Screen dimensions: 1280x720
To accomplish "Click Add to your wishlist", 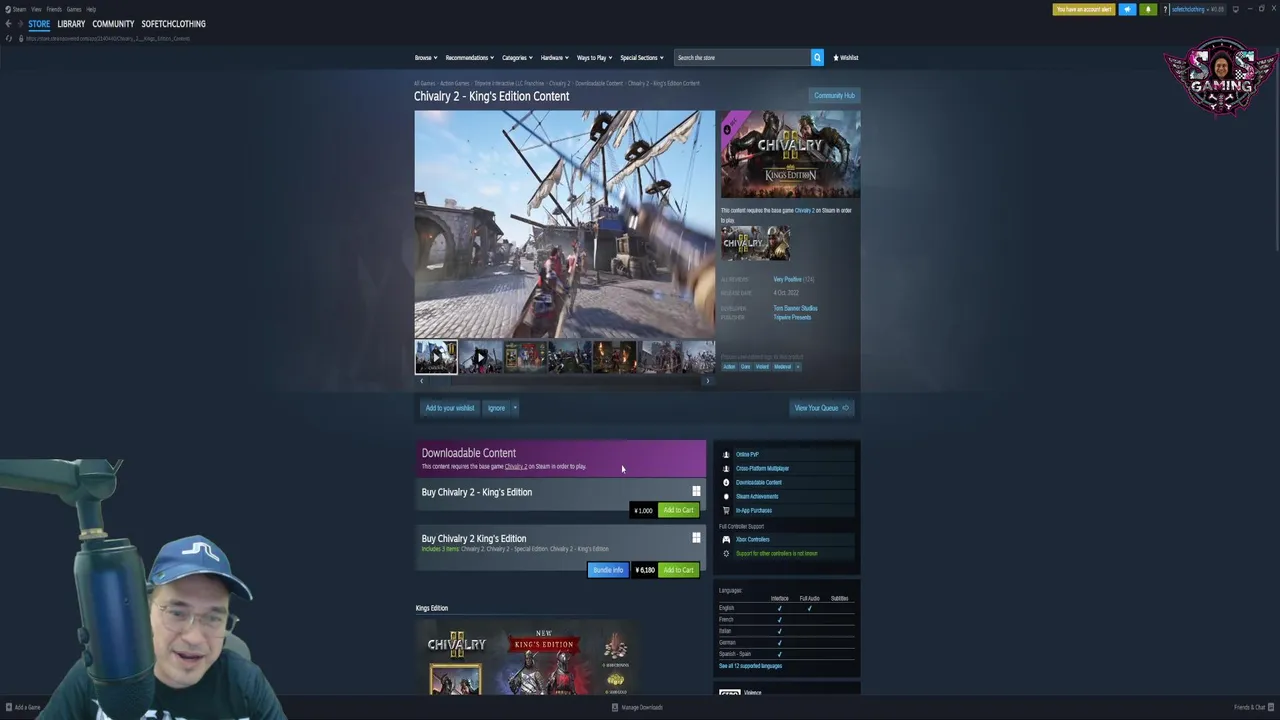I will [450, 408].
